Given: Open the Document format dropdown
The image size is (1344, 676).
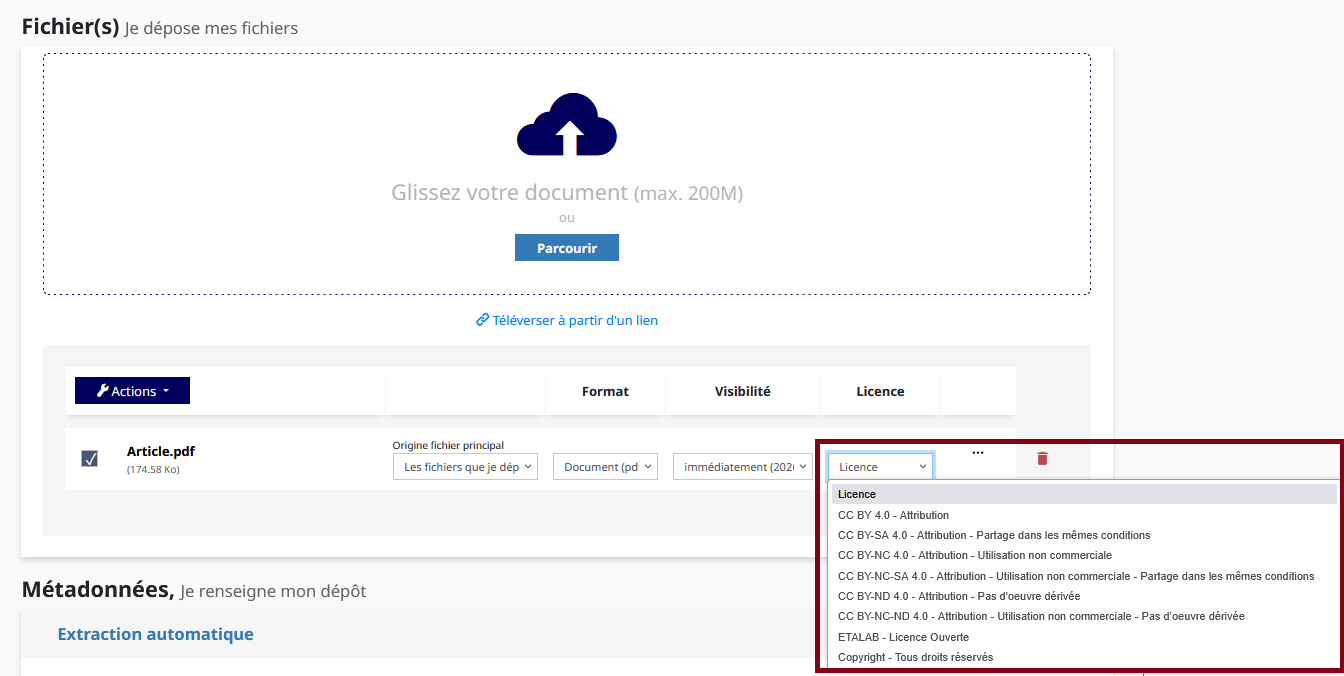Looking at the screenshot, I should click(x=605, y=467).
